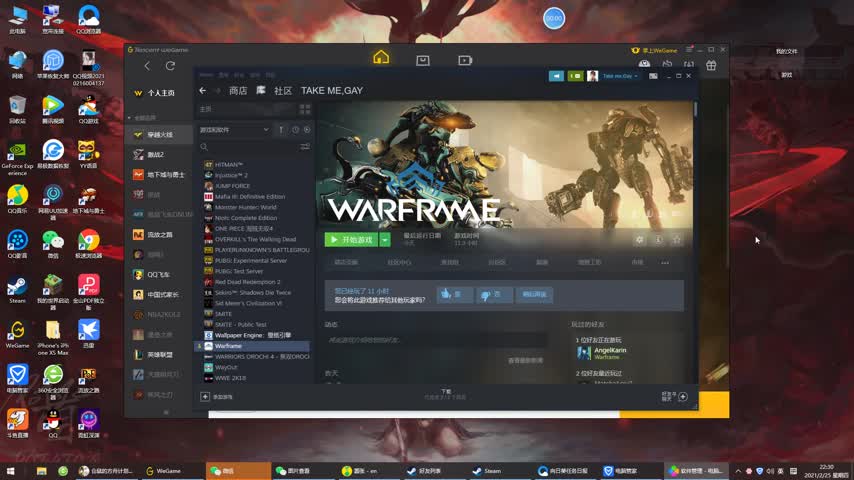This screenshot has height=480, width=854.
Task: Open advanced filter sliders icon
Action: [305, 147]
